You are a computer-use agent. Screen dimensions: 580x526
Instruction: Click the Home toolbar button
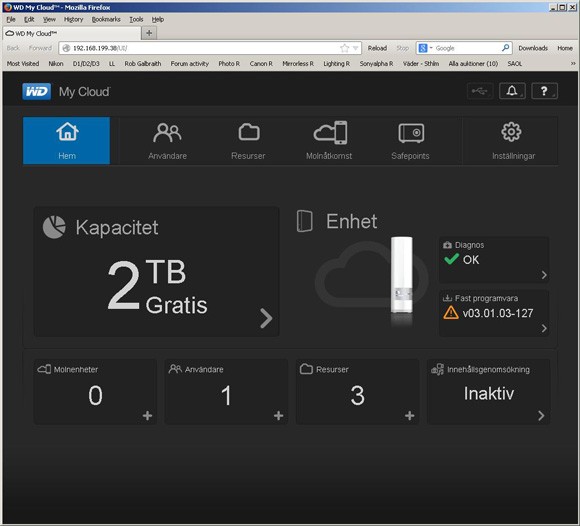click(565, 48)
